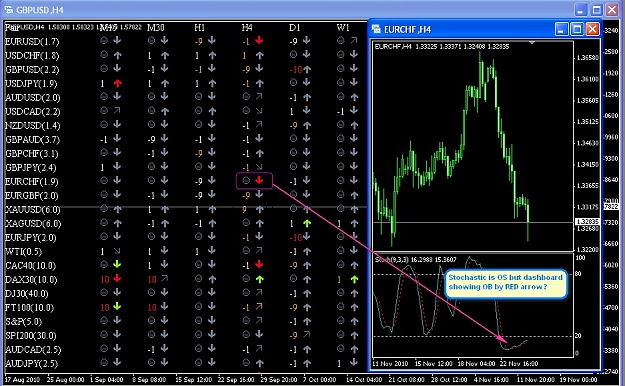625x386 pixels.
Task: Select the USDJPY(1.9) pair label
Action: tap(31, 84)
